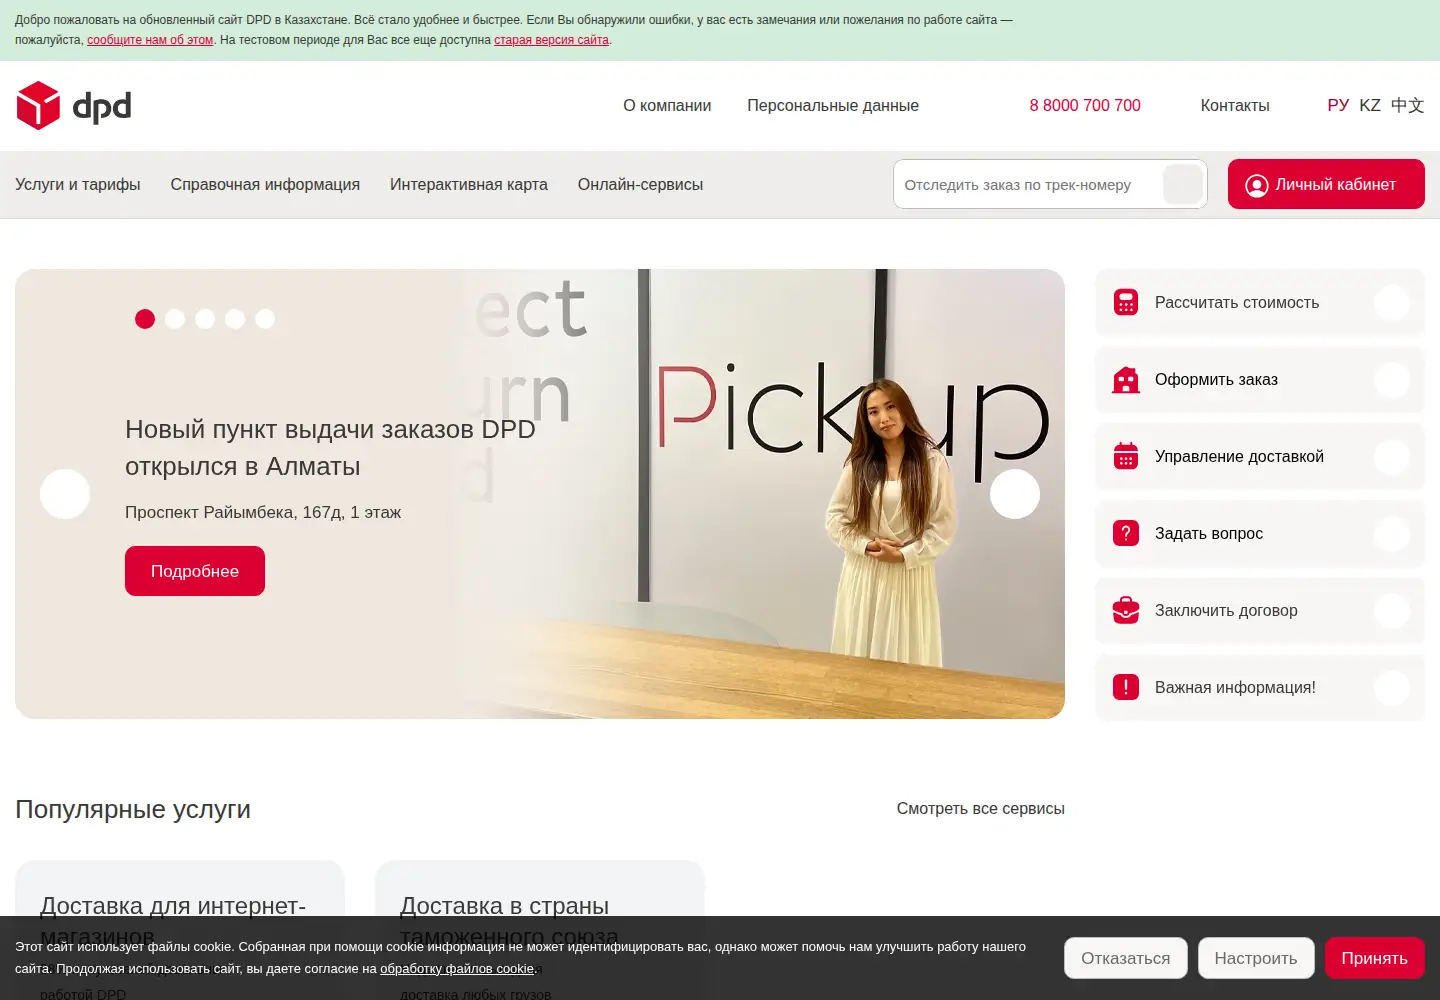The height and width of the screenshot is (1000, 1440).
Task: Expand arrow on Рассчитать стоимость card
Action: [1392, 302]
